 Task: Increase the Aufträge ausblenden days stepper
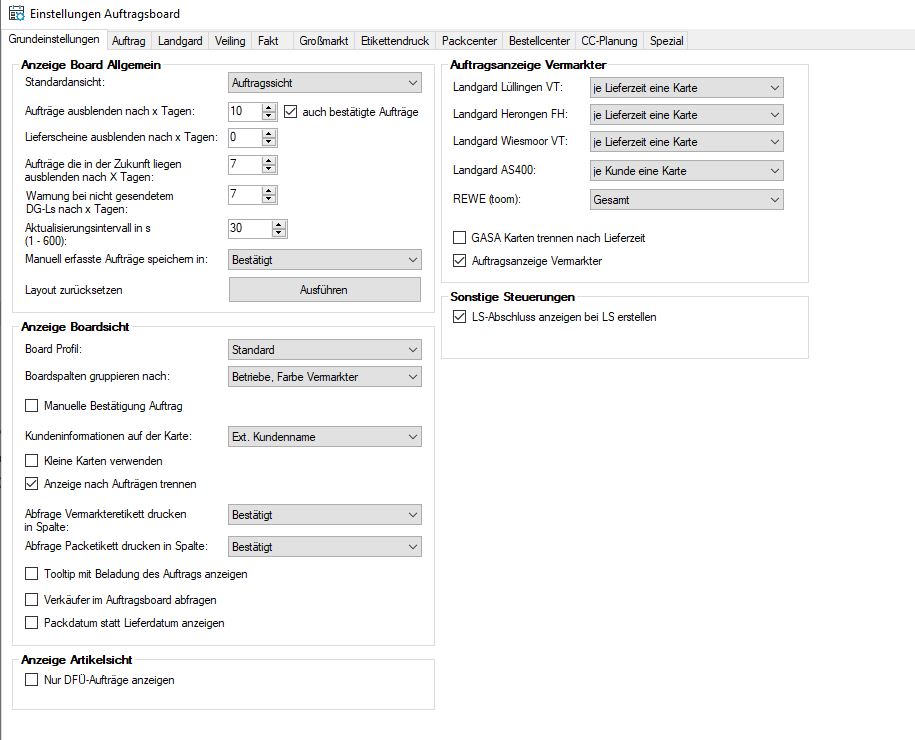click(x=269, y=107)
